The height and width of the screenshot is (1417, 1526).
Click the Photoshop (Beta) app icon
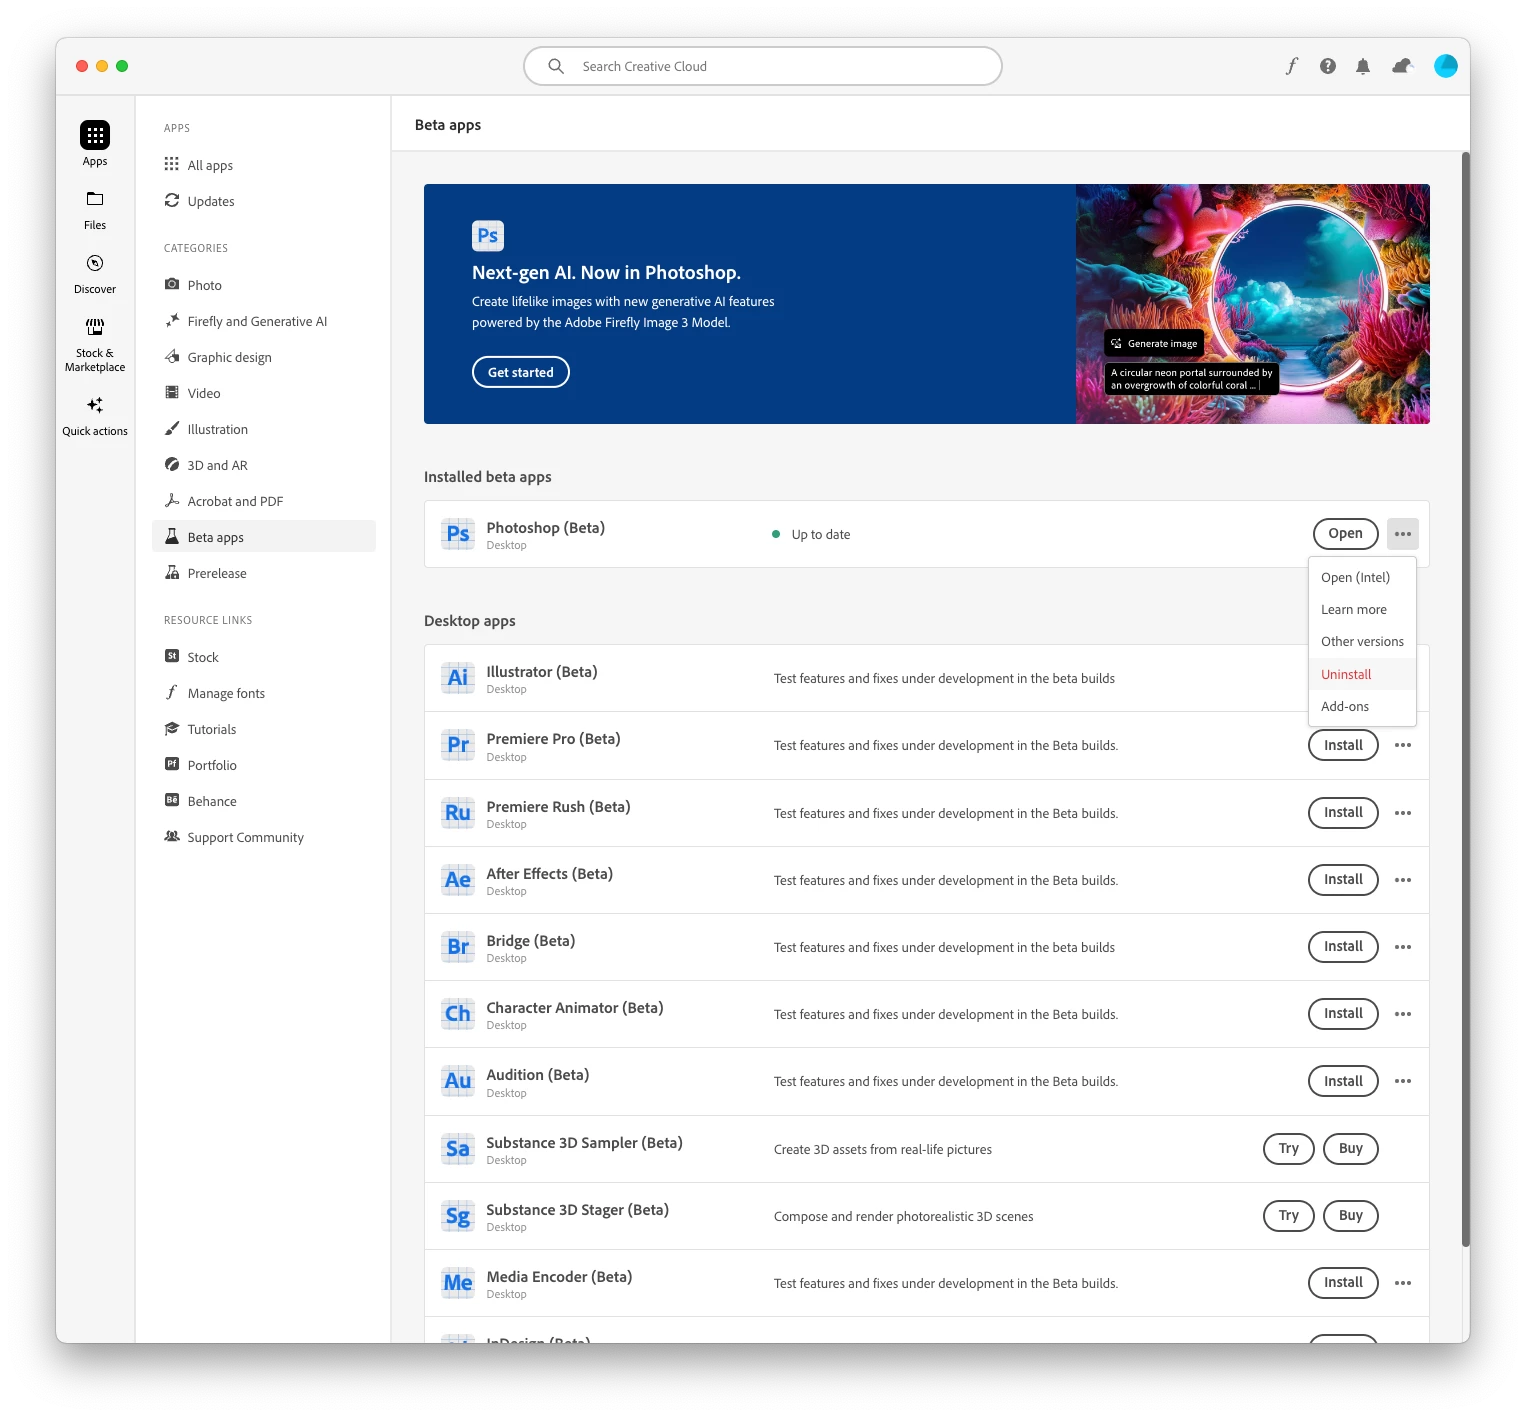458,534
